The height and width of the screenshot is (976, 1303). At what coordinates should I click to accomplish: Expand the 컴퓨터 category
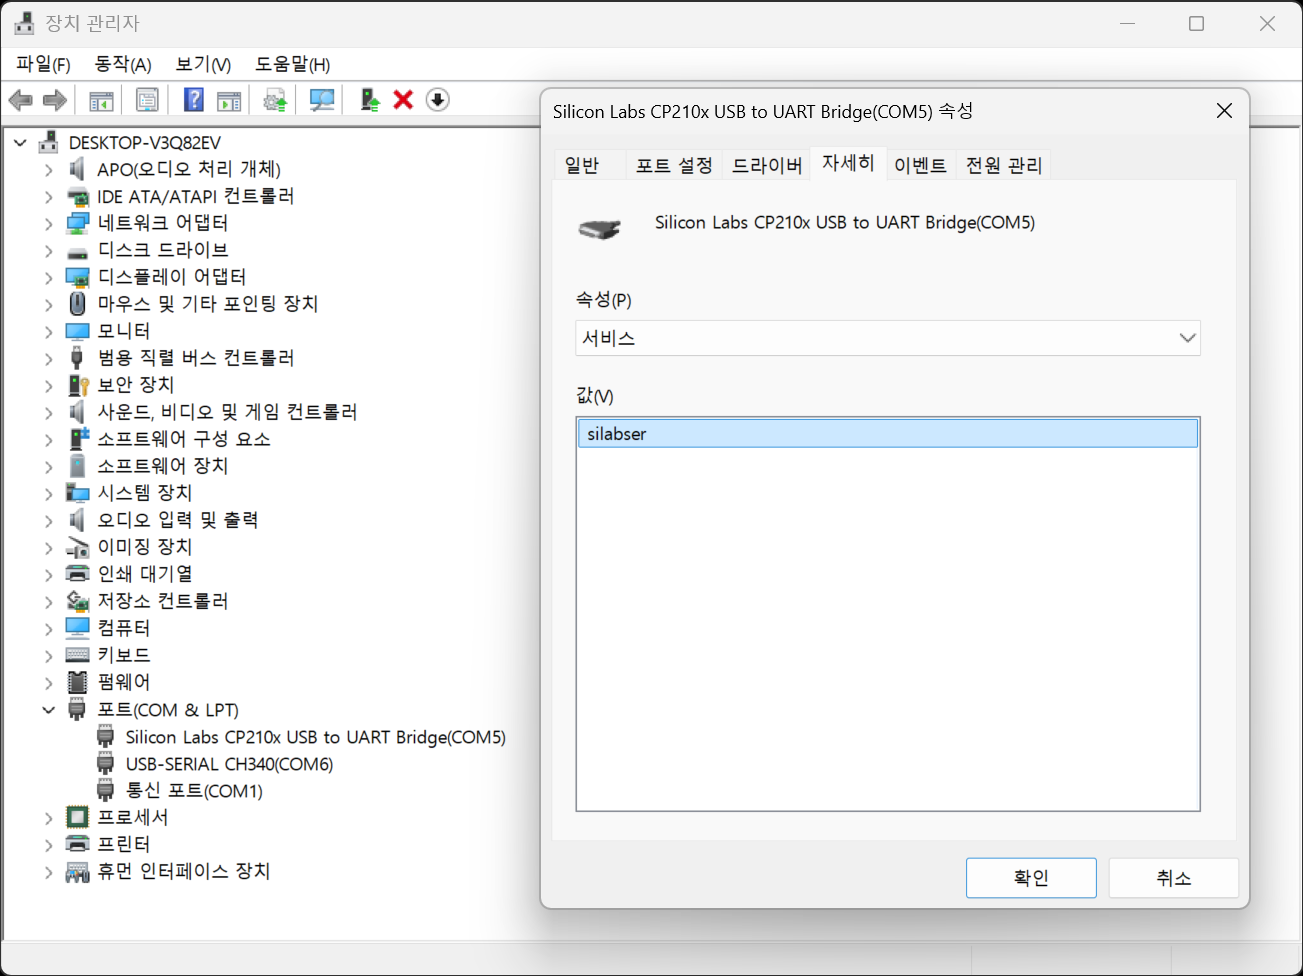point(48,628)
